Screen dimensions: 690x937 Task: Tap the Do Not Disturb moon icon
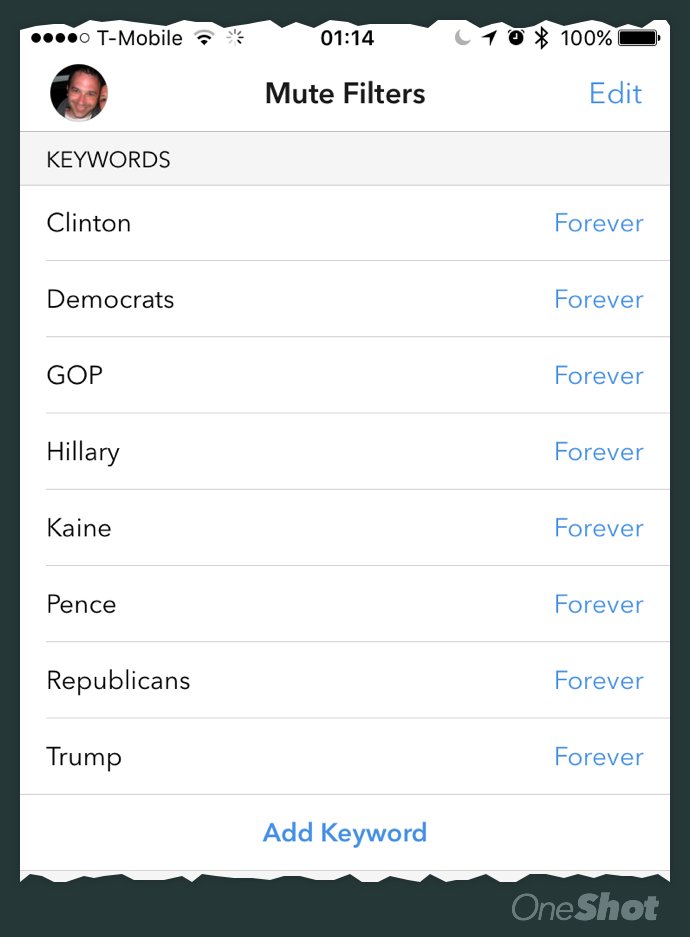pyautogui.click(x=462, y=38)
